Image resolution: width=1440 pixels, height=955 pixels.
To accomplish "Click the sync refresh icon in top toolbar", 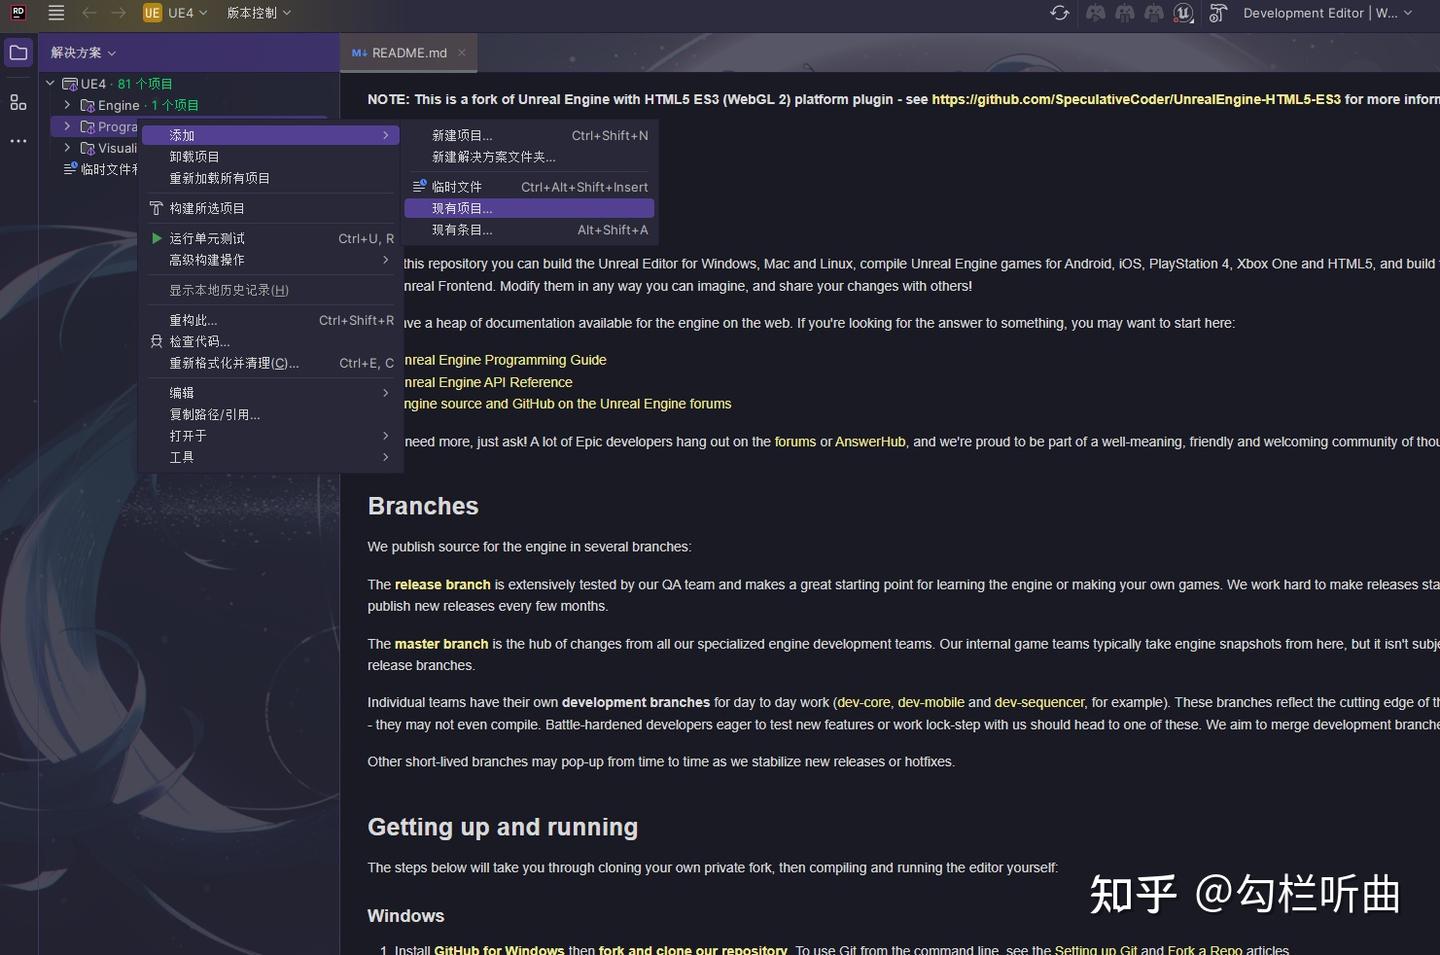I will [1060, 13].
